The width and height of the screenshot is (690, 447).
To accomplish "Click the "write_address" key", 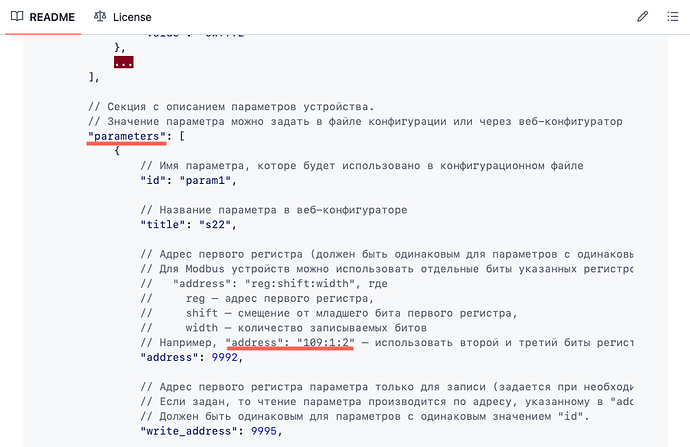I will [x=187, y=431].
